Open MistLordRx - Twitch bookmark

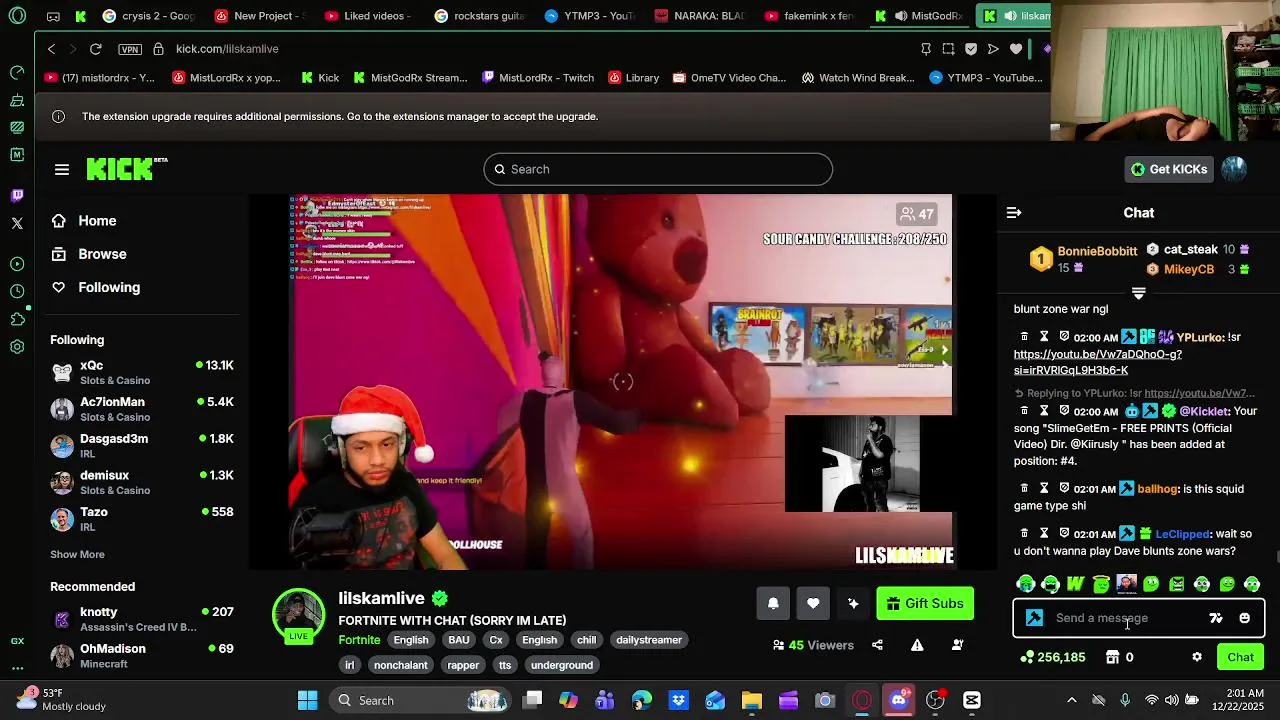pos(537,78)
